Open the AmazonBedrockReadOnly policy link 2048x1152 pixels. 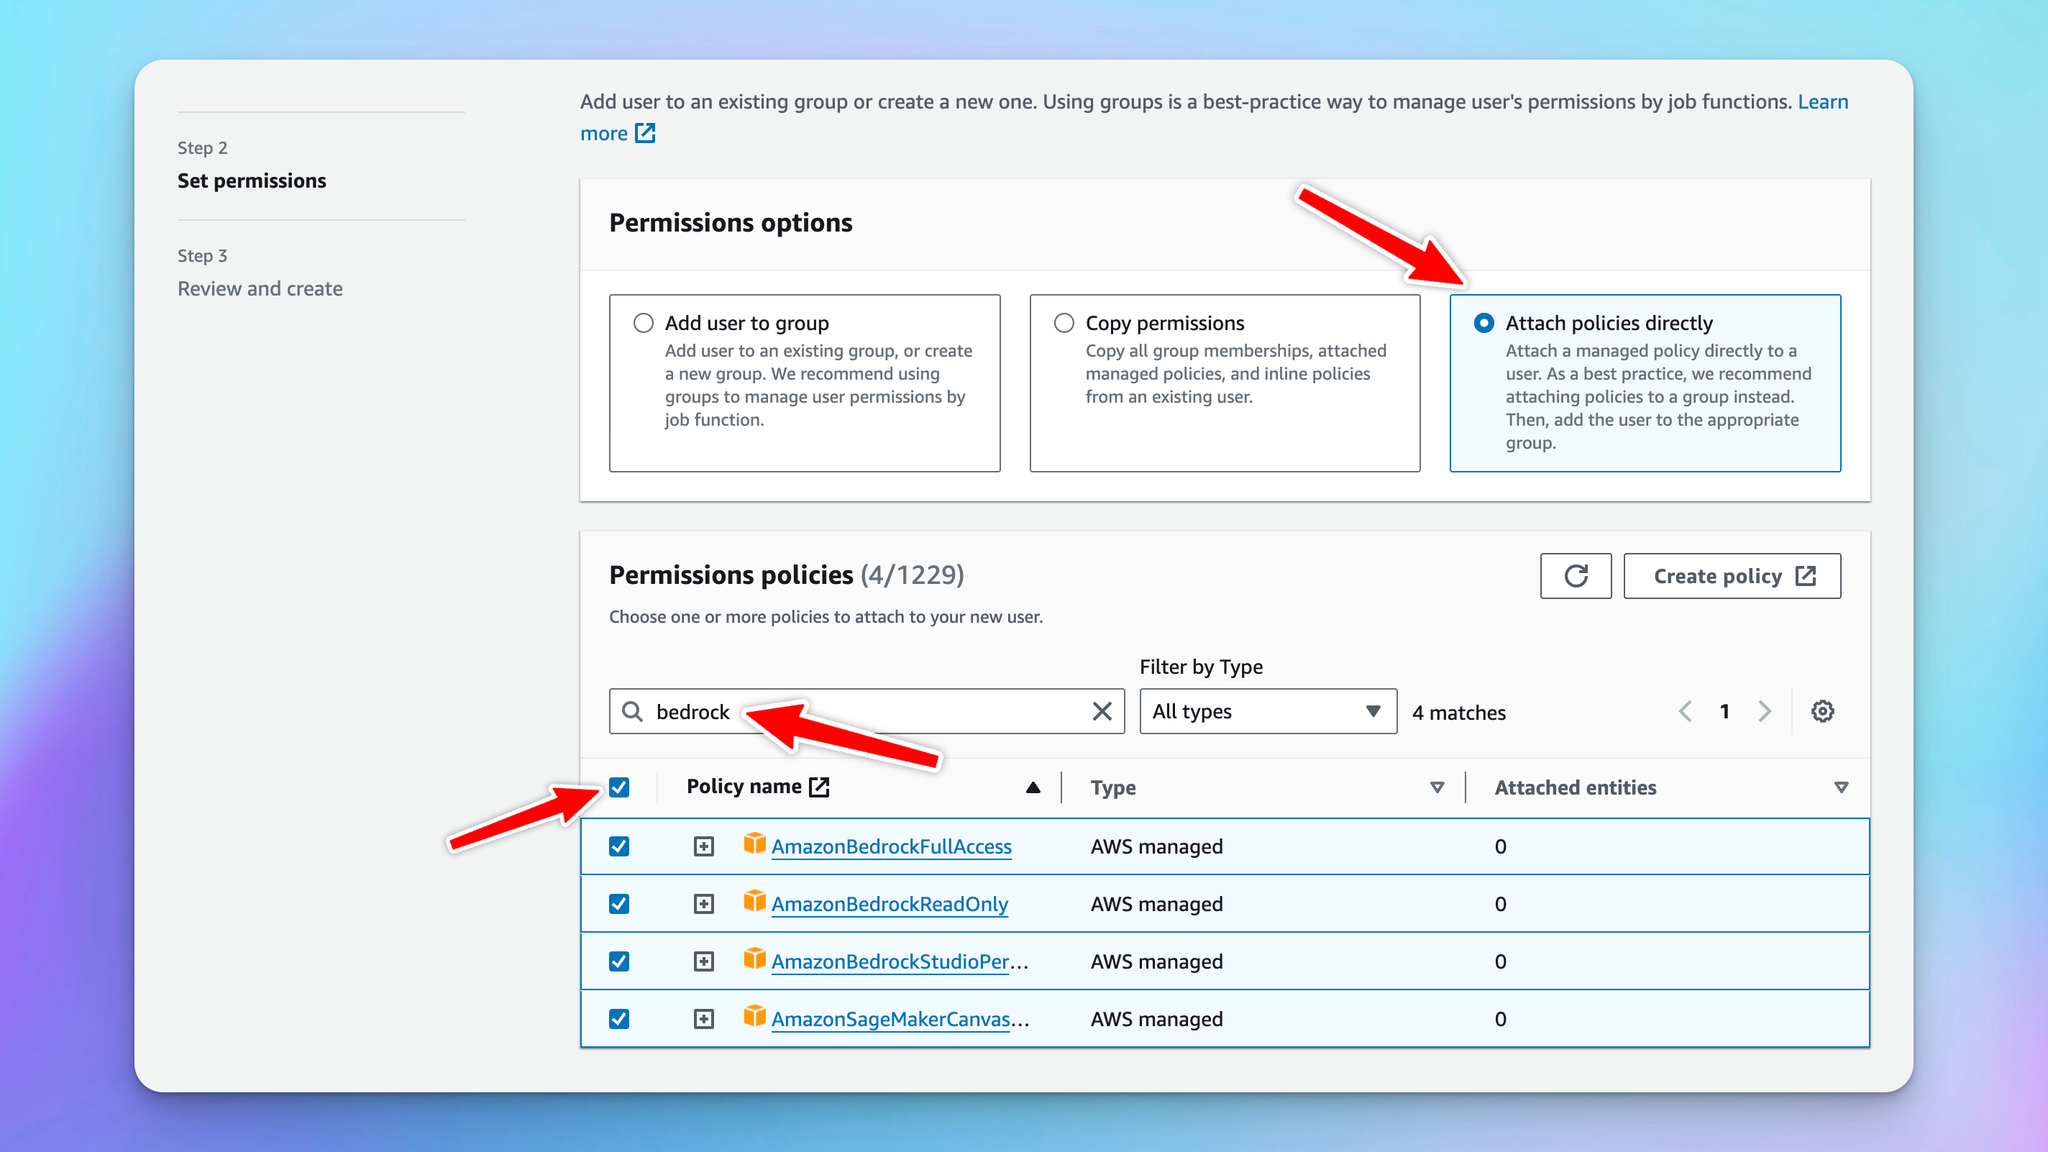pyautogui.click(x=890, y=904)
